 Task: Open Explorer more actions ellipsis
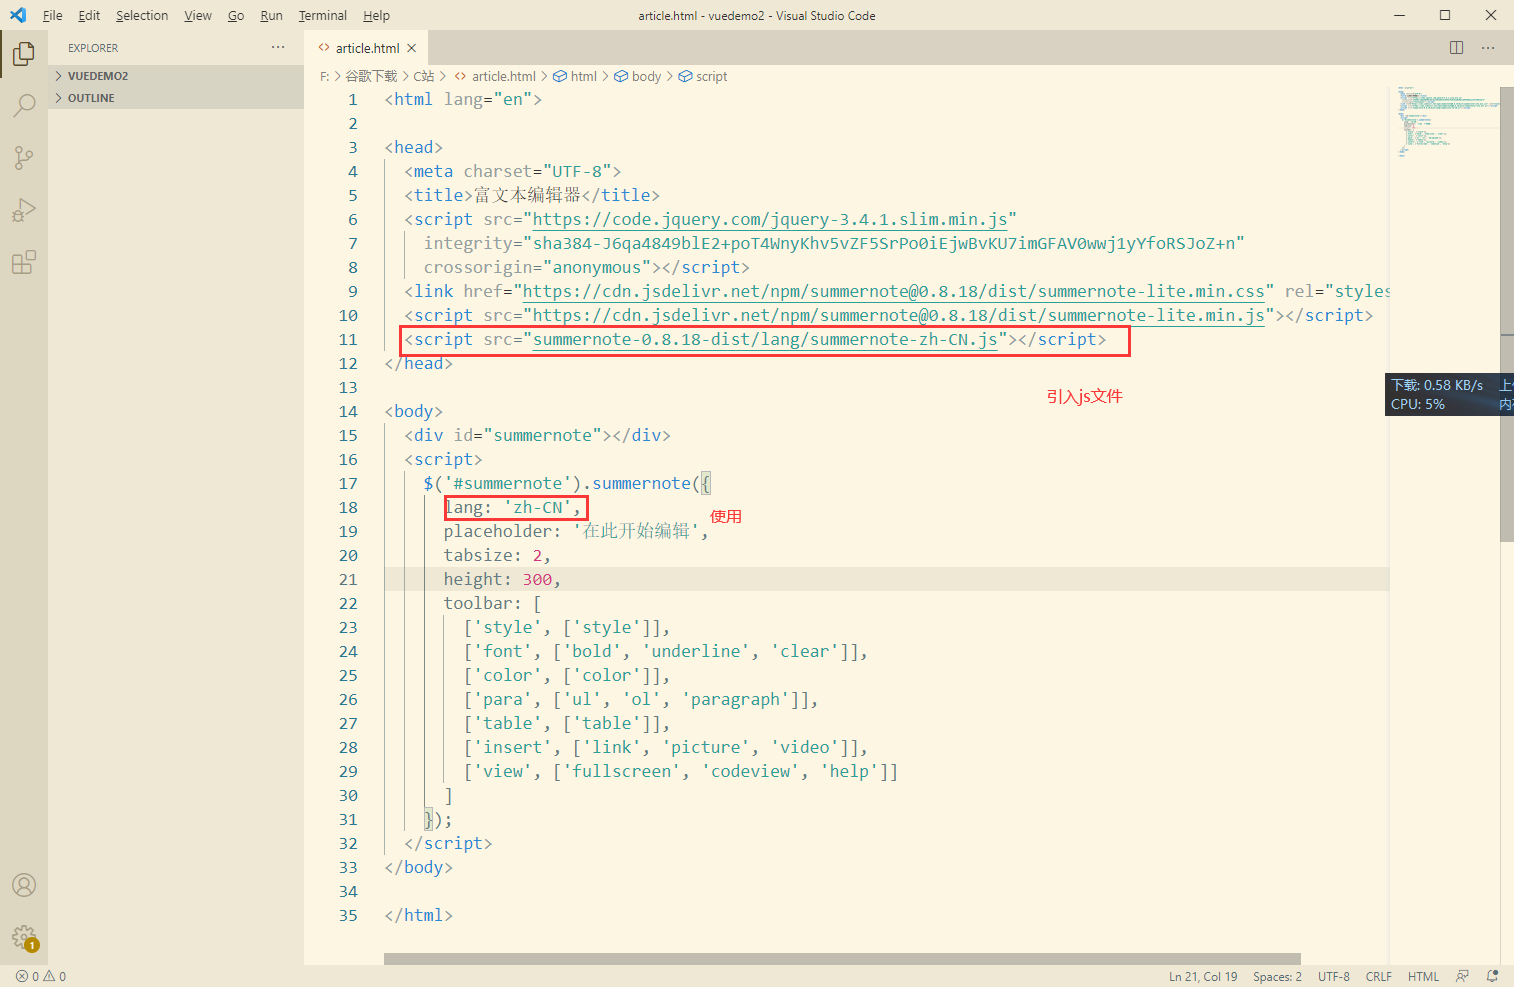tap(278, 47)
